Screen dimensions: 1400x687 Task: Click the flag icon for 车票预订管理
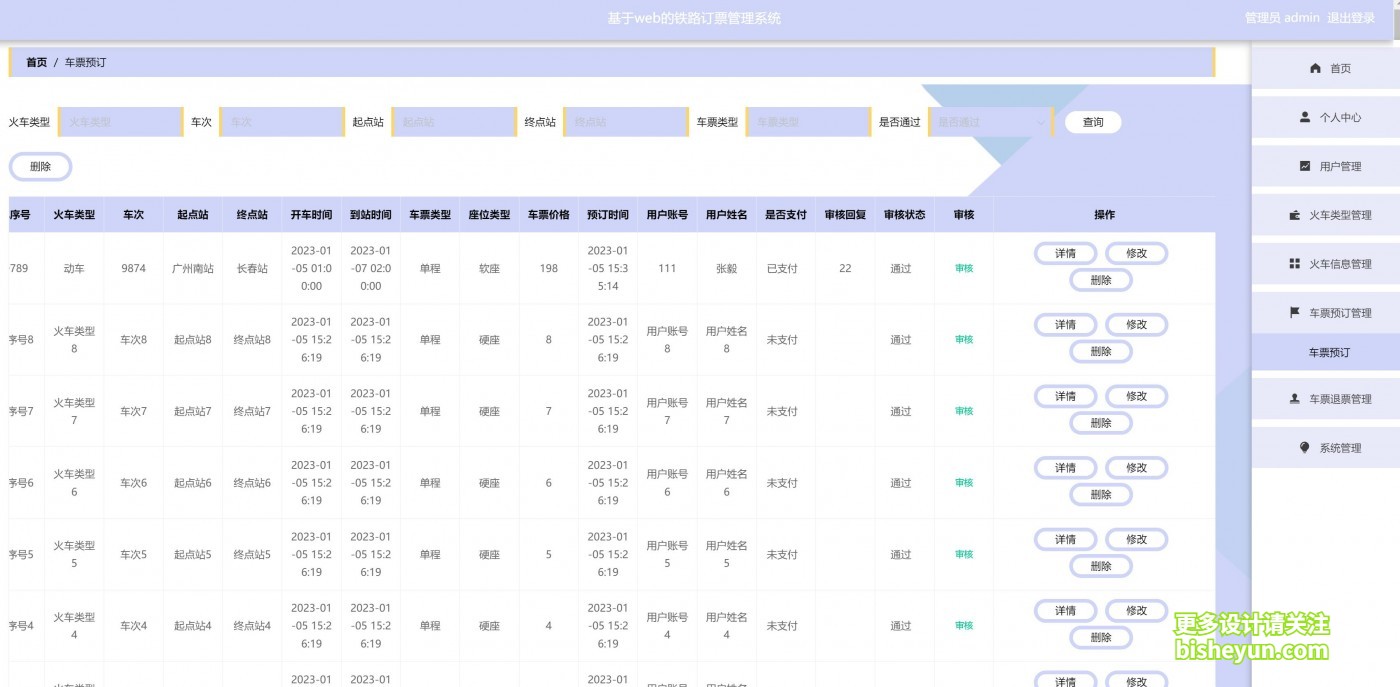coord(1295,312)
